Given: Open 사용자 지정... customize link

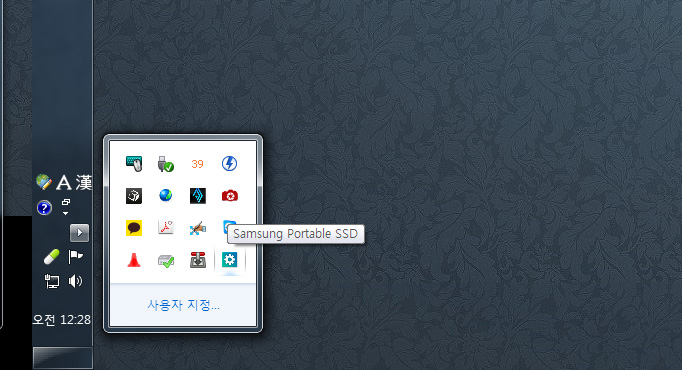Looking at the screenshot, I should pyautogui.click(x=183, y=305).
